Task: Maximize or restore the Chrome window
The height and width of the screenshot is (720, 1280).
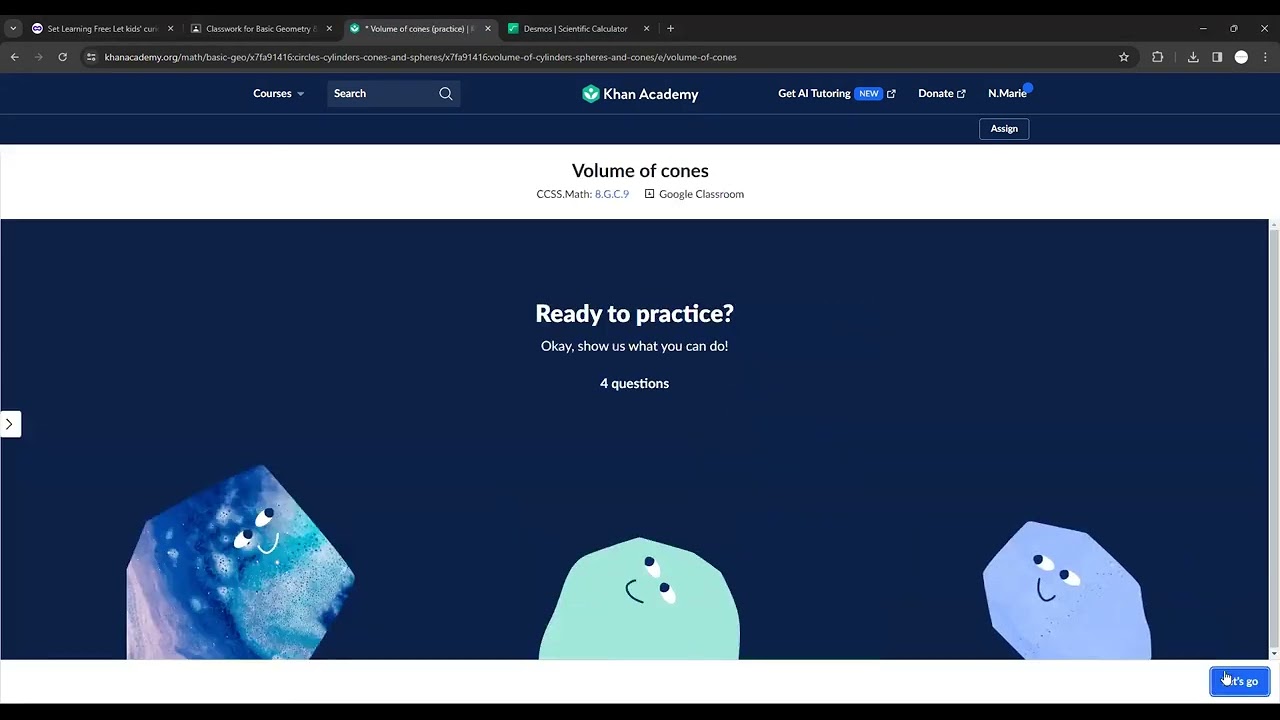Action: 1233,29
